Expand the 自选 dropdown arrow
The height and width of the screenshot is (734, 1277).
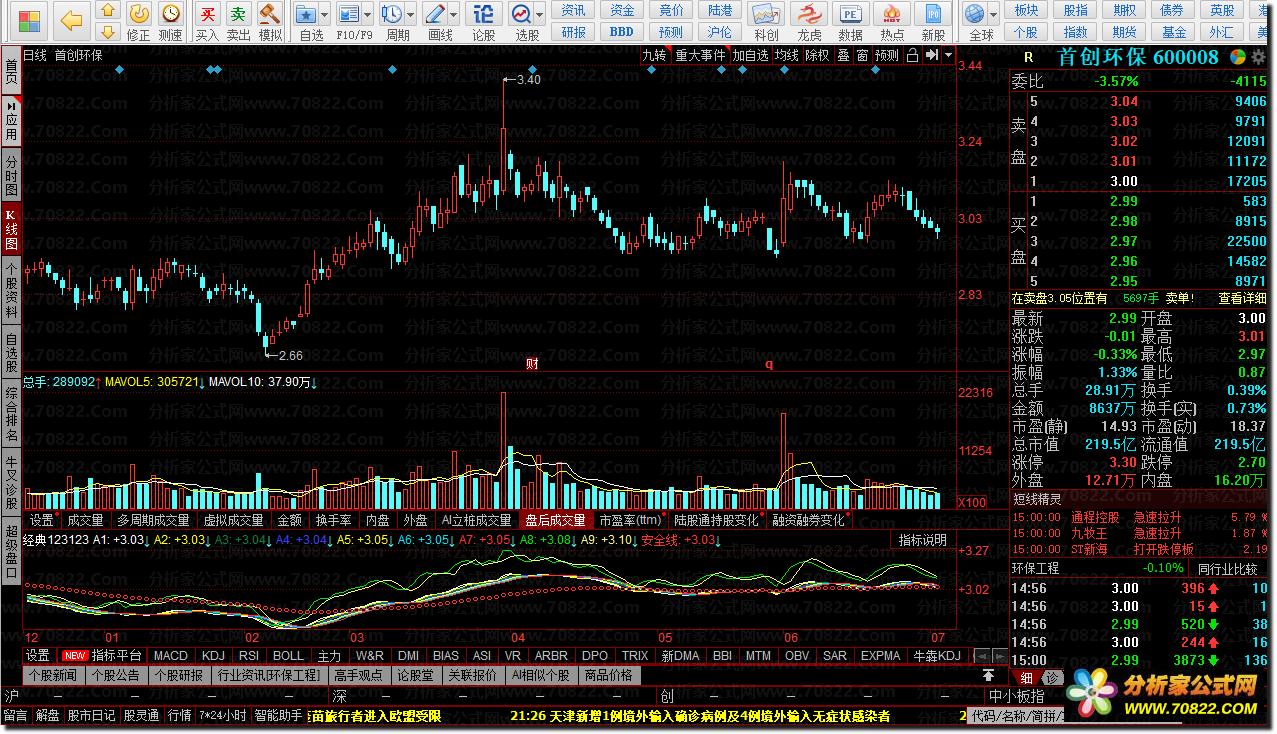point(325,14)
